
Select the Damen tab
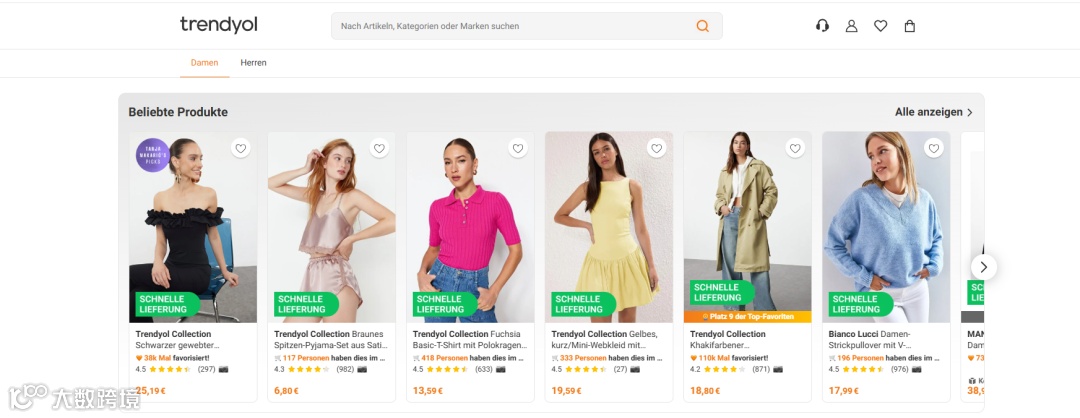click(205, 63)
